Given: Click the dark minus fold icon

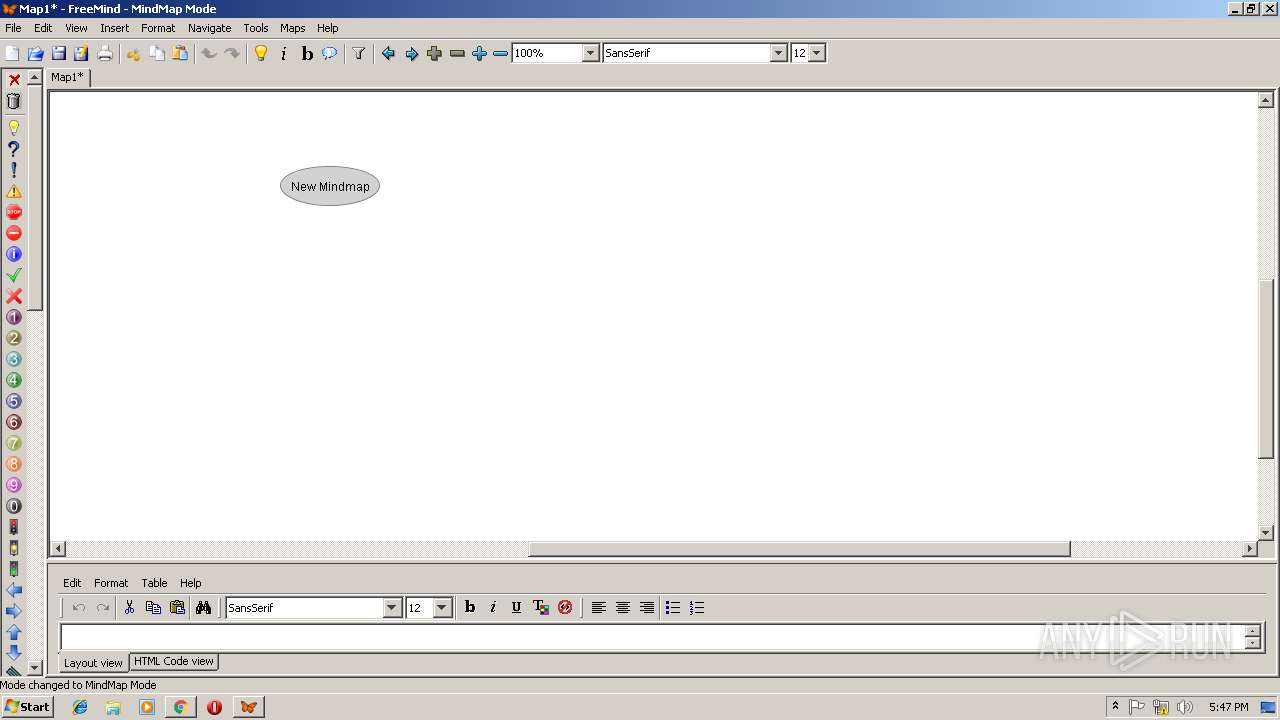Looking at the screenshot, I should click(x=457, y=53).
